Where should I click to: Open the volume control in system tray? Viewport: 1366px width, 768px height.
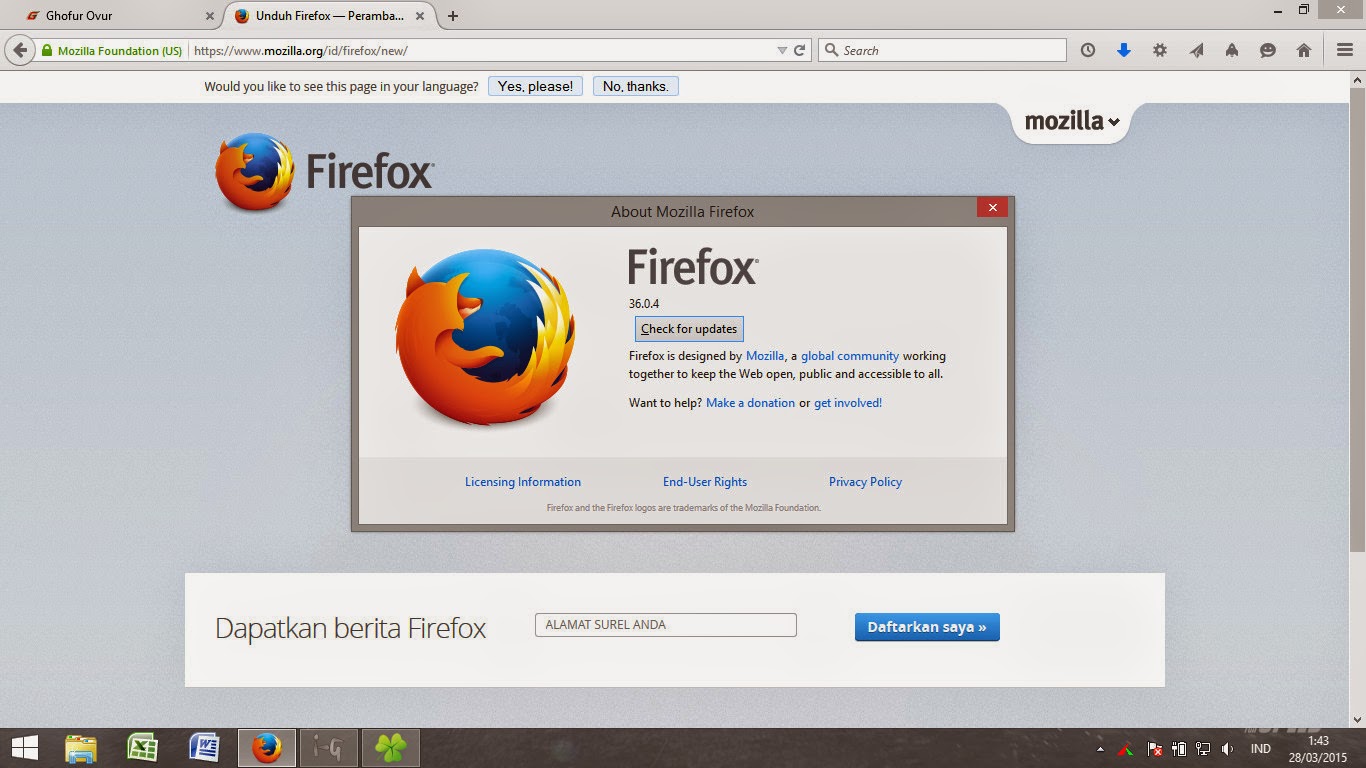pyautogui.click(x=1227, y=748)
